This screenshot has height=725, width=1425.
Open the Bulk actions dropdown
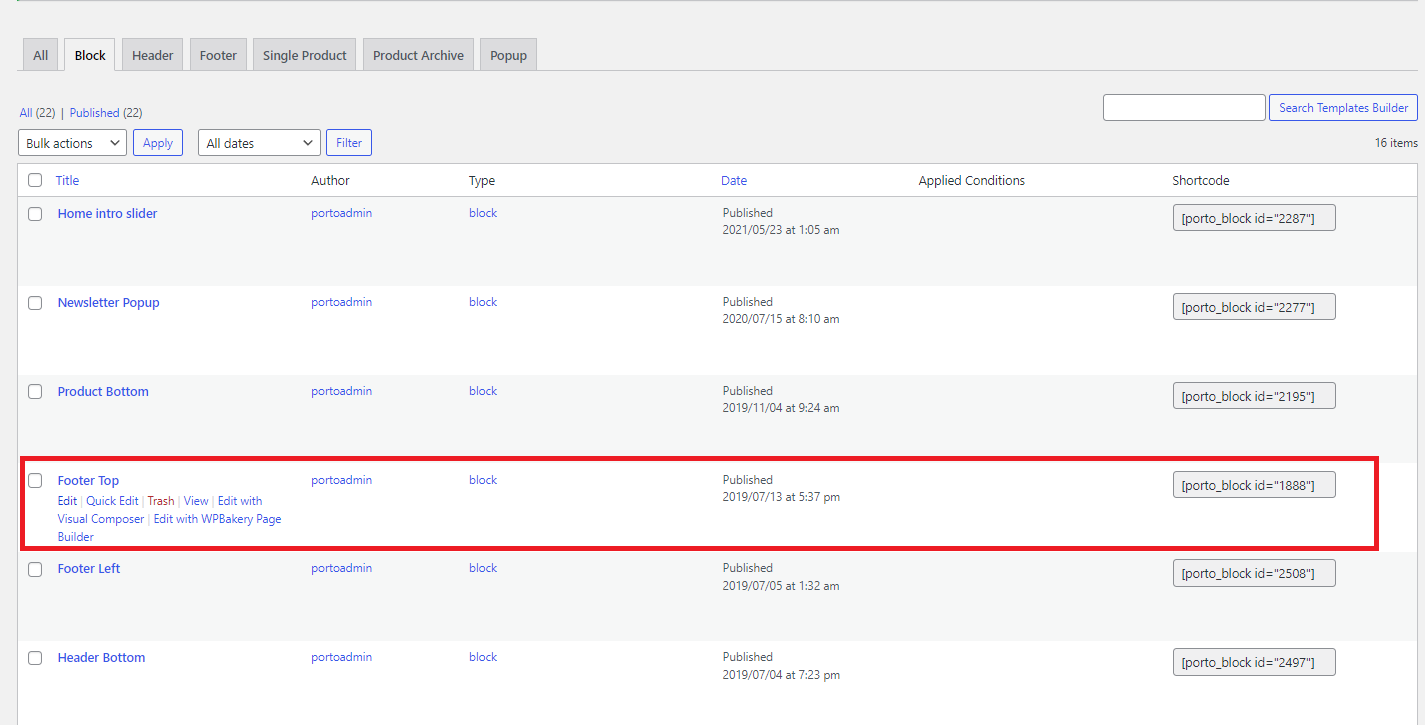(x=72, y=143)
